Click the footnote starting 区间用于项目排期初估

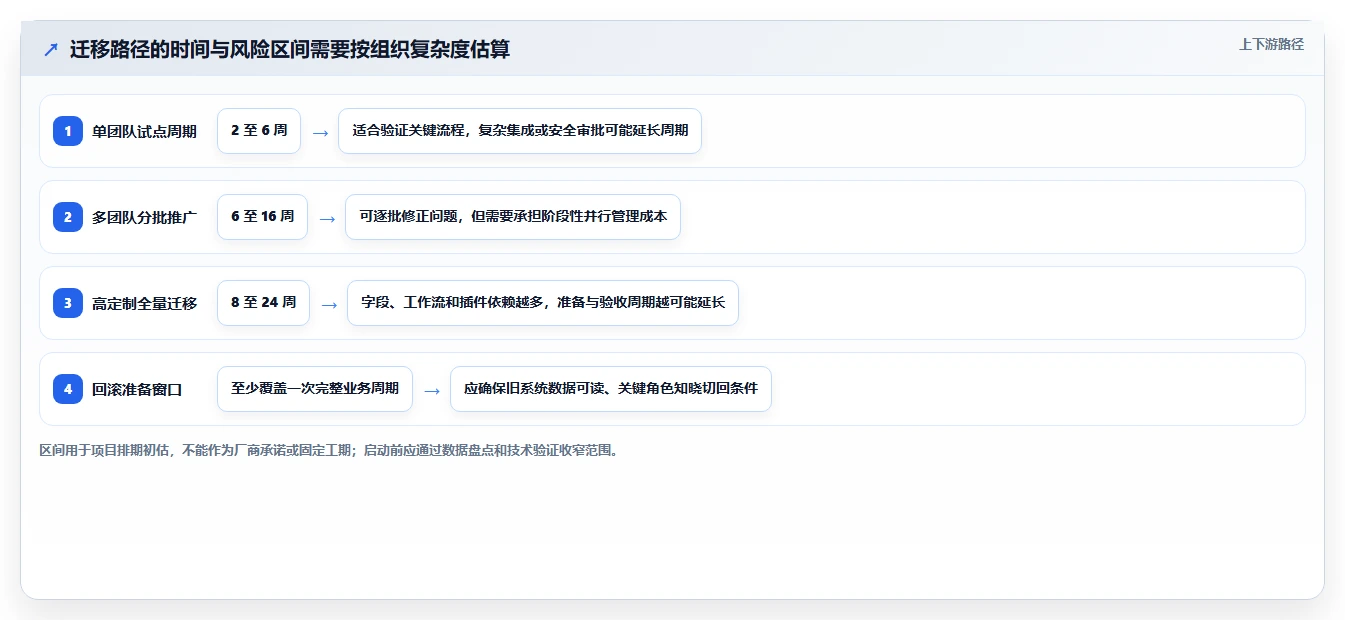click(x=329, y=450)
